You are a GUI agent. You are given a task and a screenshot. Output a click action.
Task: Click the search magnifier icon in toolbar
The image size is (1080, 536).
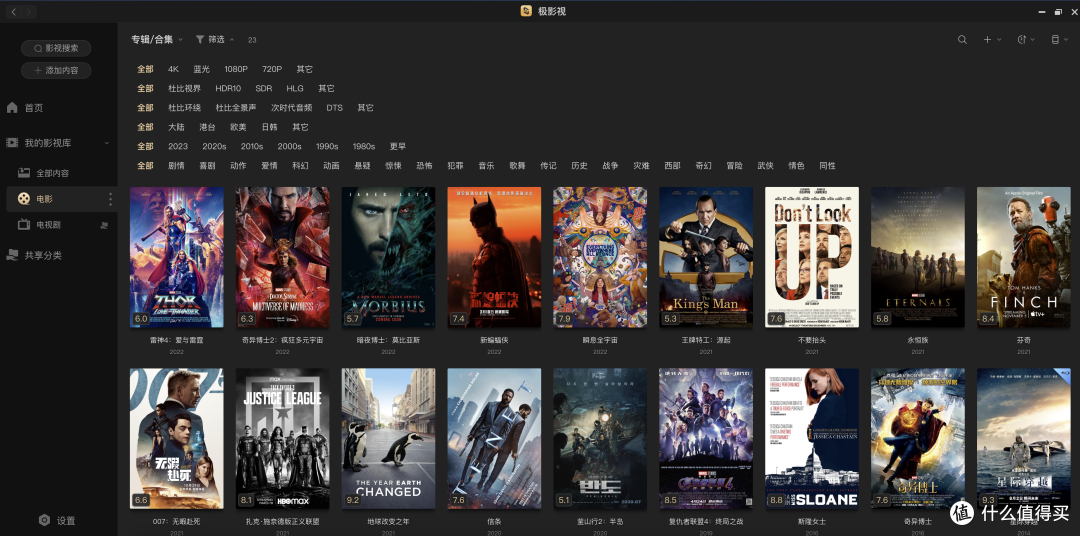(962, 40)
